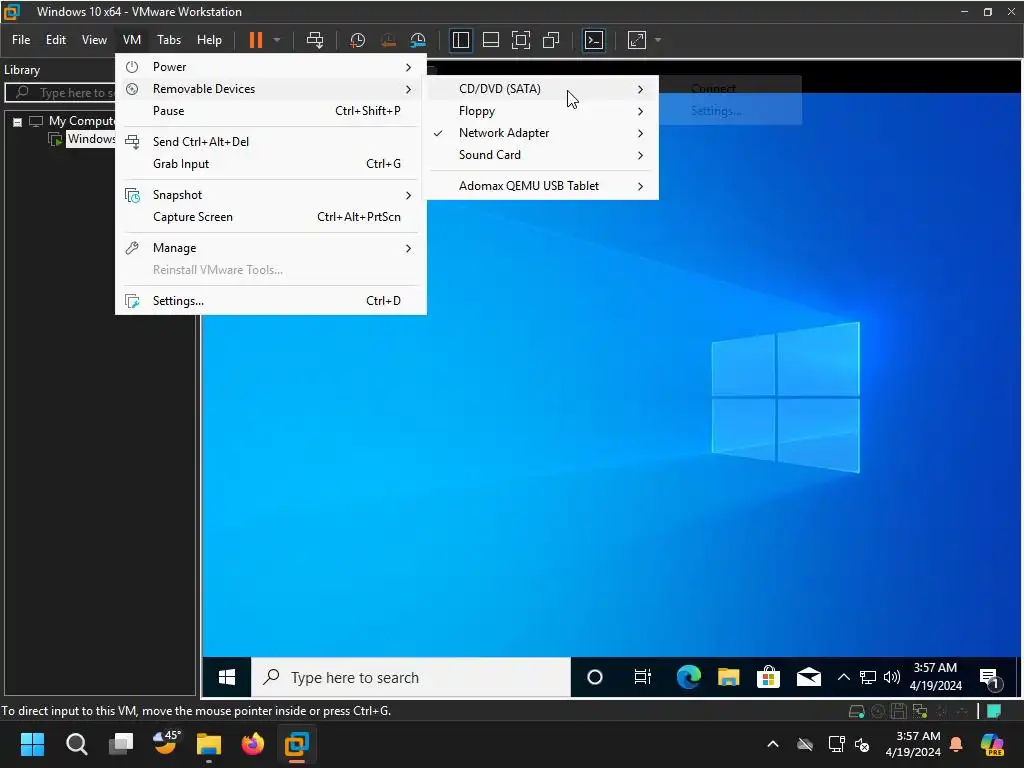Open the Help menu
The height and width of the screenshot is (768, 1024).
(x=210, y=40)
